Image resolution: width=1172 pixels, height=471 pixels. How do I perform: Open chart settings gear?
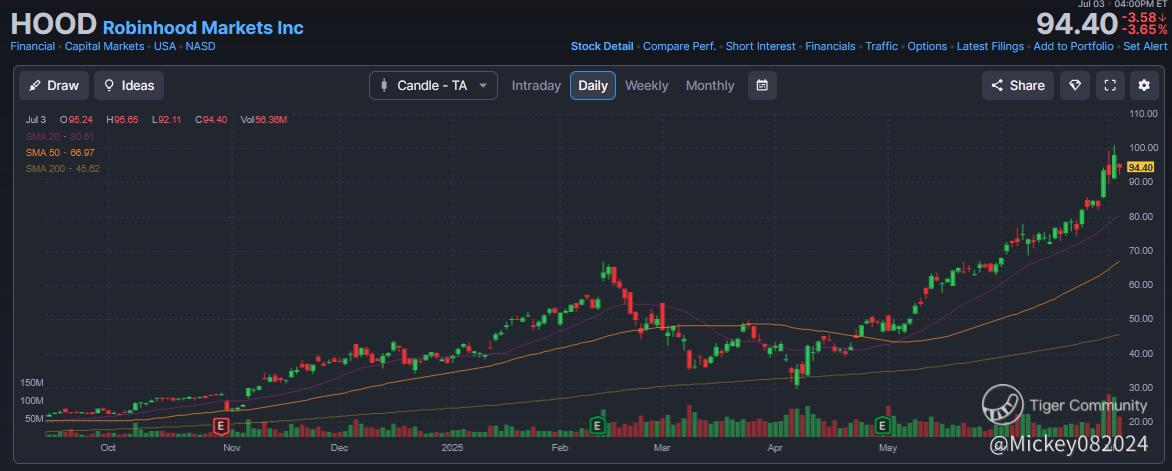click(x=1144, y=85)
